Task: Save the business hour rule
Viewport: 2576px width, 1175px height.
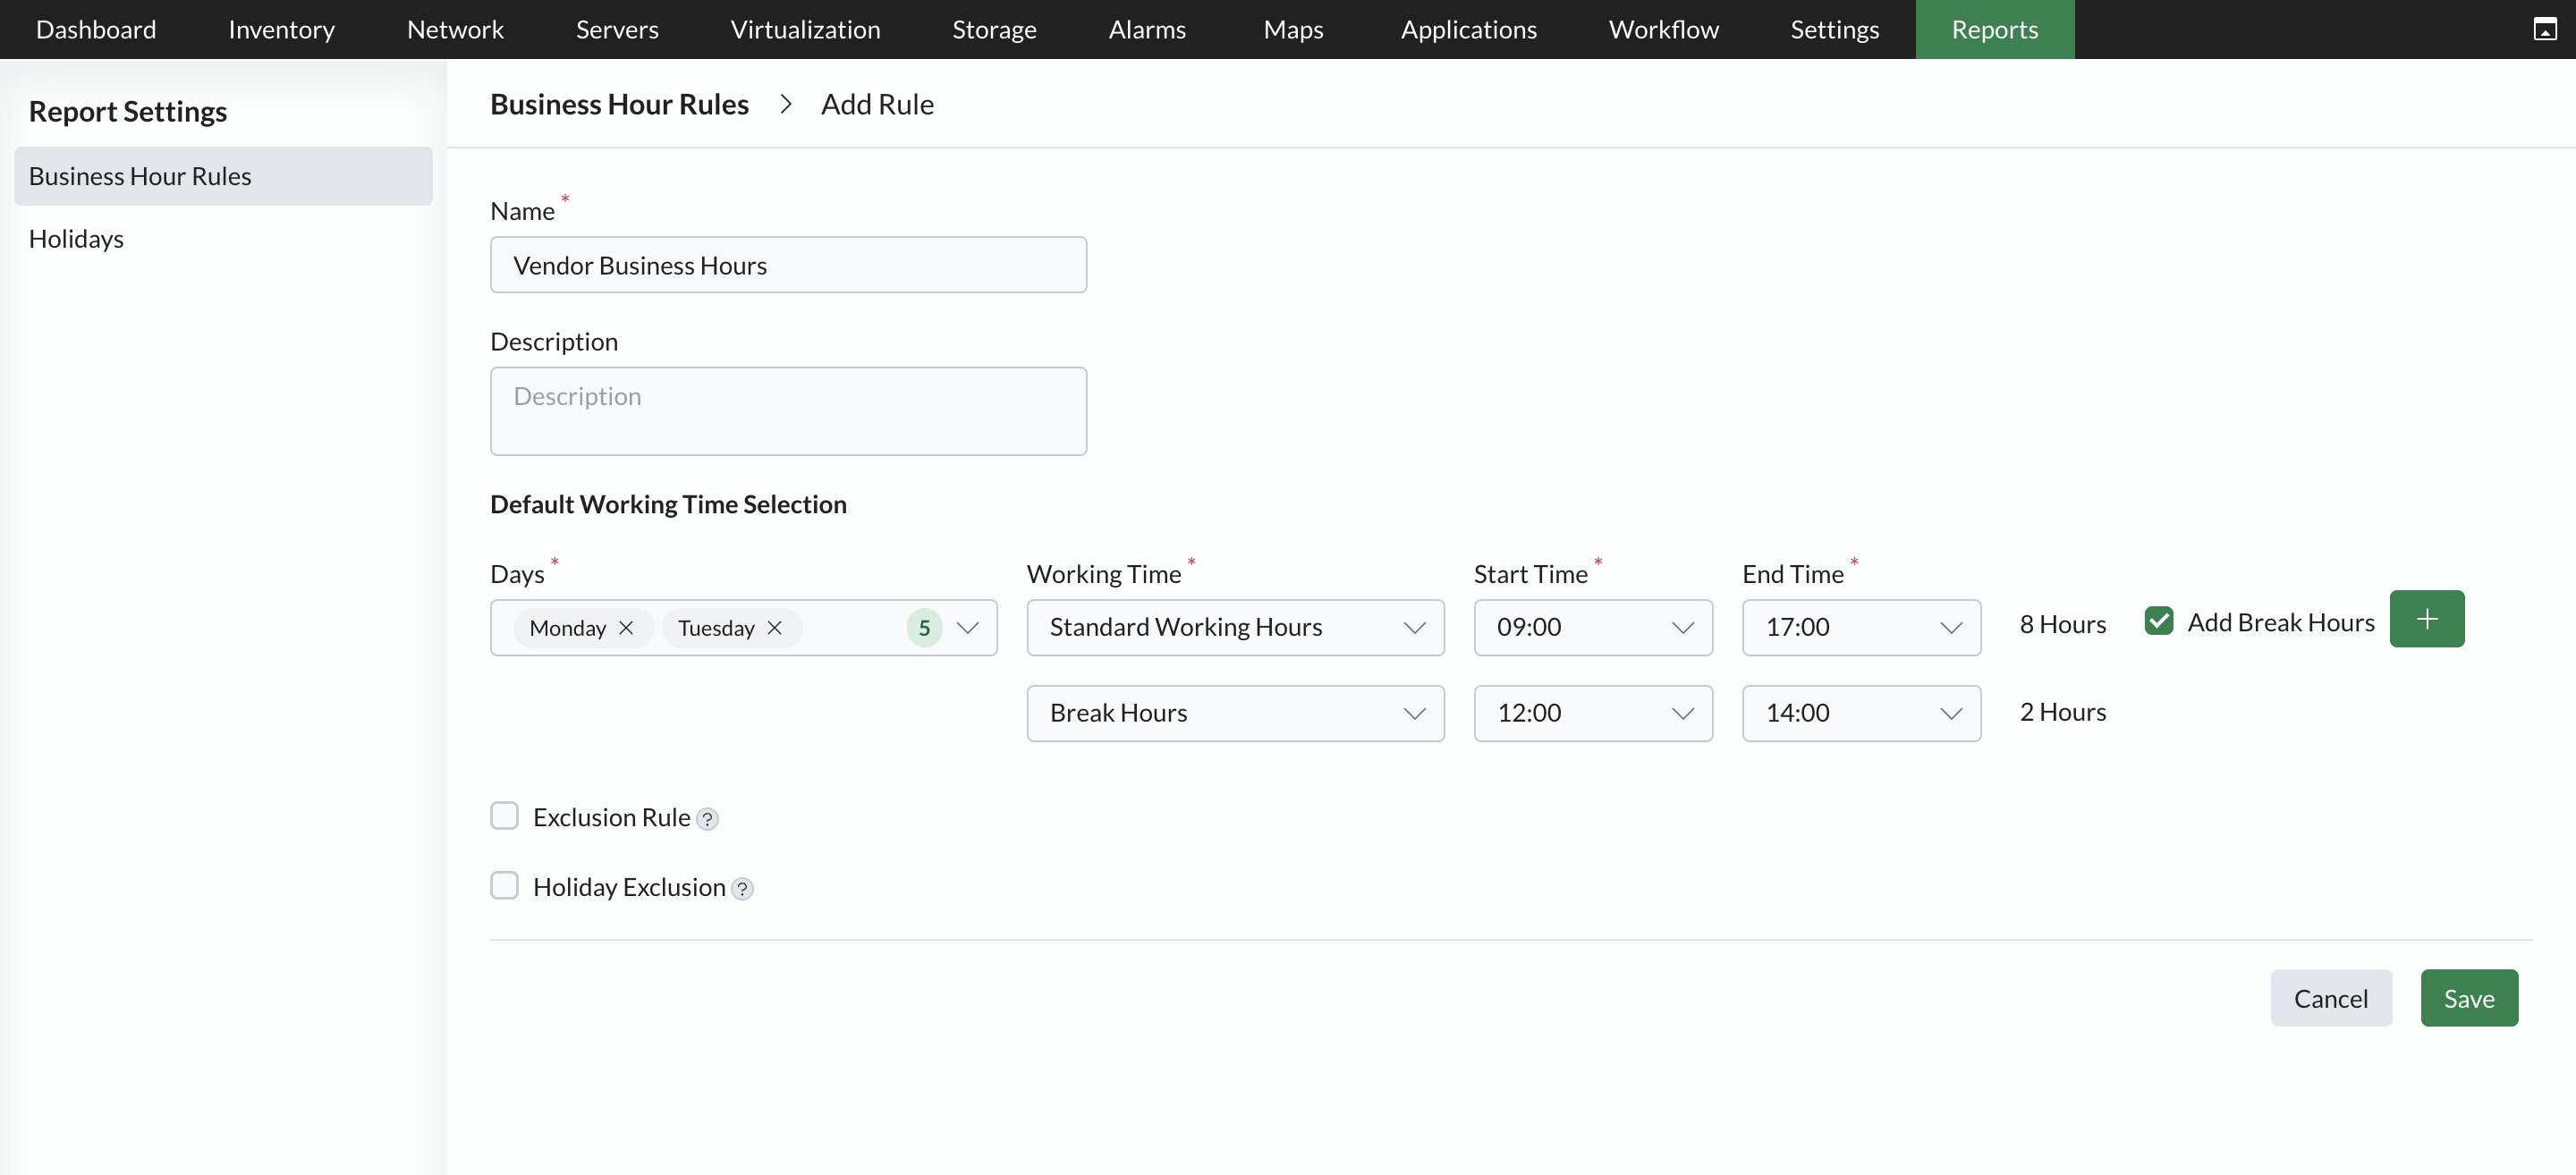Action: point(2468,997)
